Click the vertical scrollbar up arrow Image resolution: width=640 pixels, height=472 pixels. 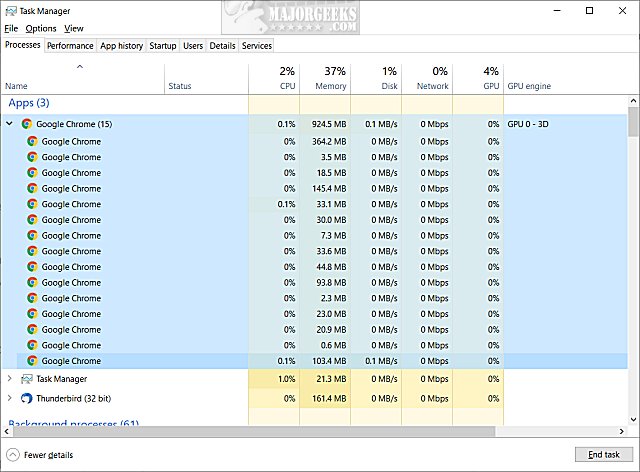[x=633, y=100]
